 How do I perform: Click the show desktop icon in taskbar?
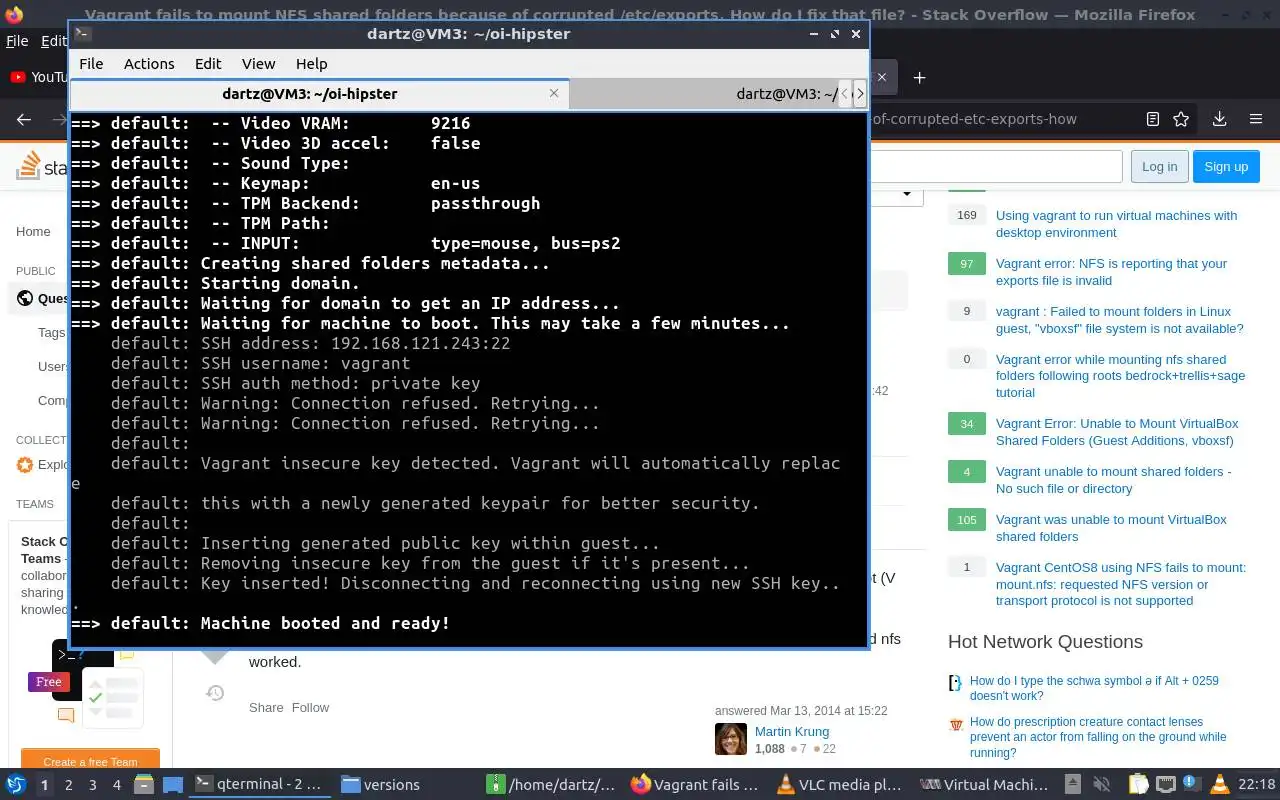point(172,784)
